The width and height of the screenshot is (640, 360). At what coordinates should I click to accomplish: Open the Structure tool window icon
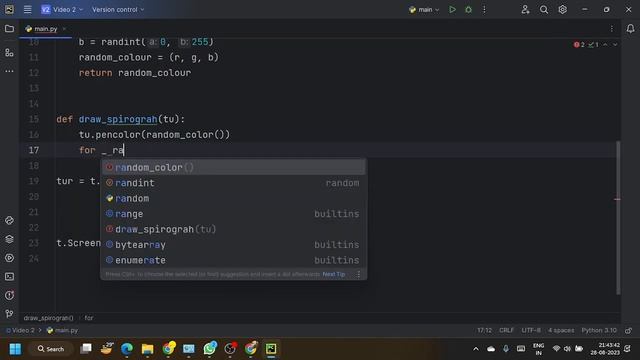pos(9,53)
